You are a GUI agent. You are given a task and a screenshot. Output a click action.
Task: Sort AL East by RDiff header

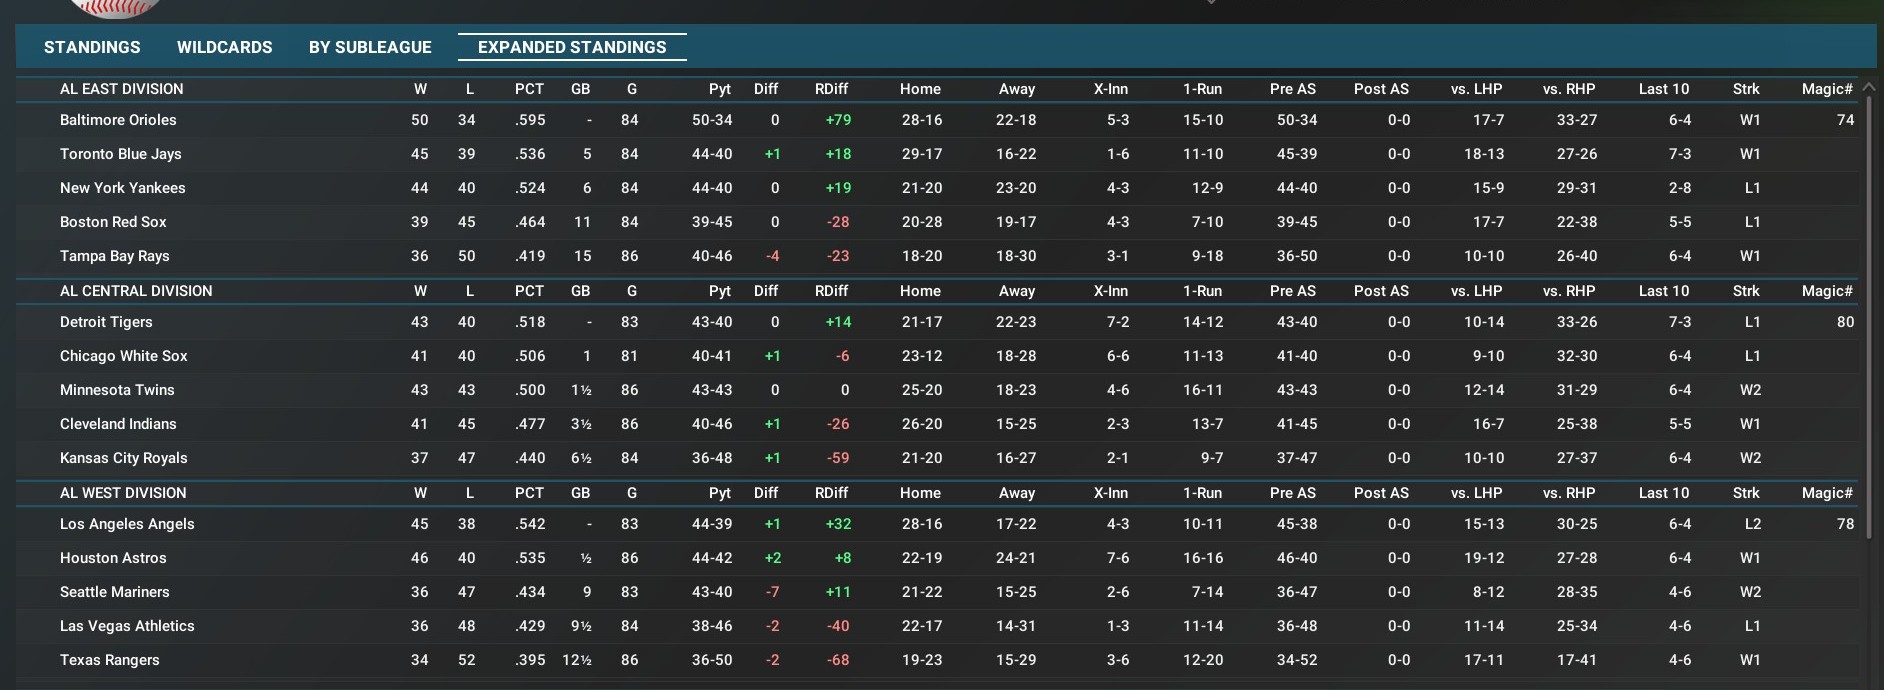pos(831,89)
